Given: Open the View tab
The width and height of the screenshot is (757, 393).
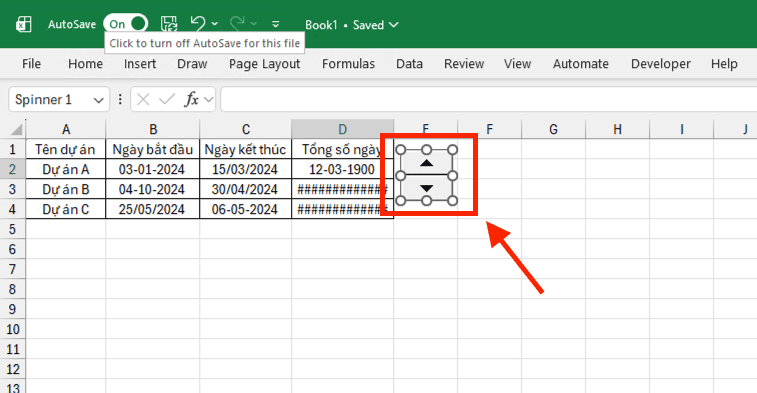Looking at the screenshot, I should point(518,64).
